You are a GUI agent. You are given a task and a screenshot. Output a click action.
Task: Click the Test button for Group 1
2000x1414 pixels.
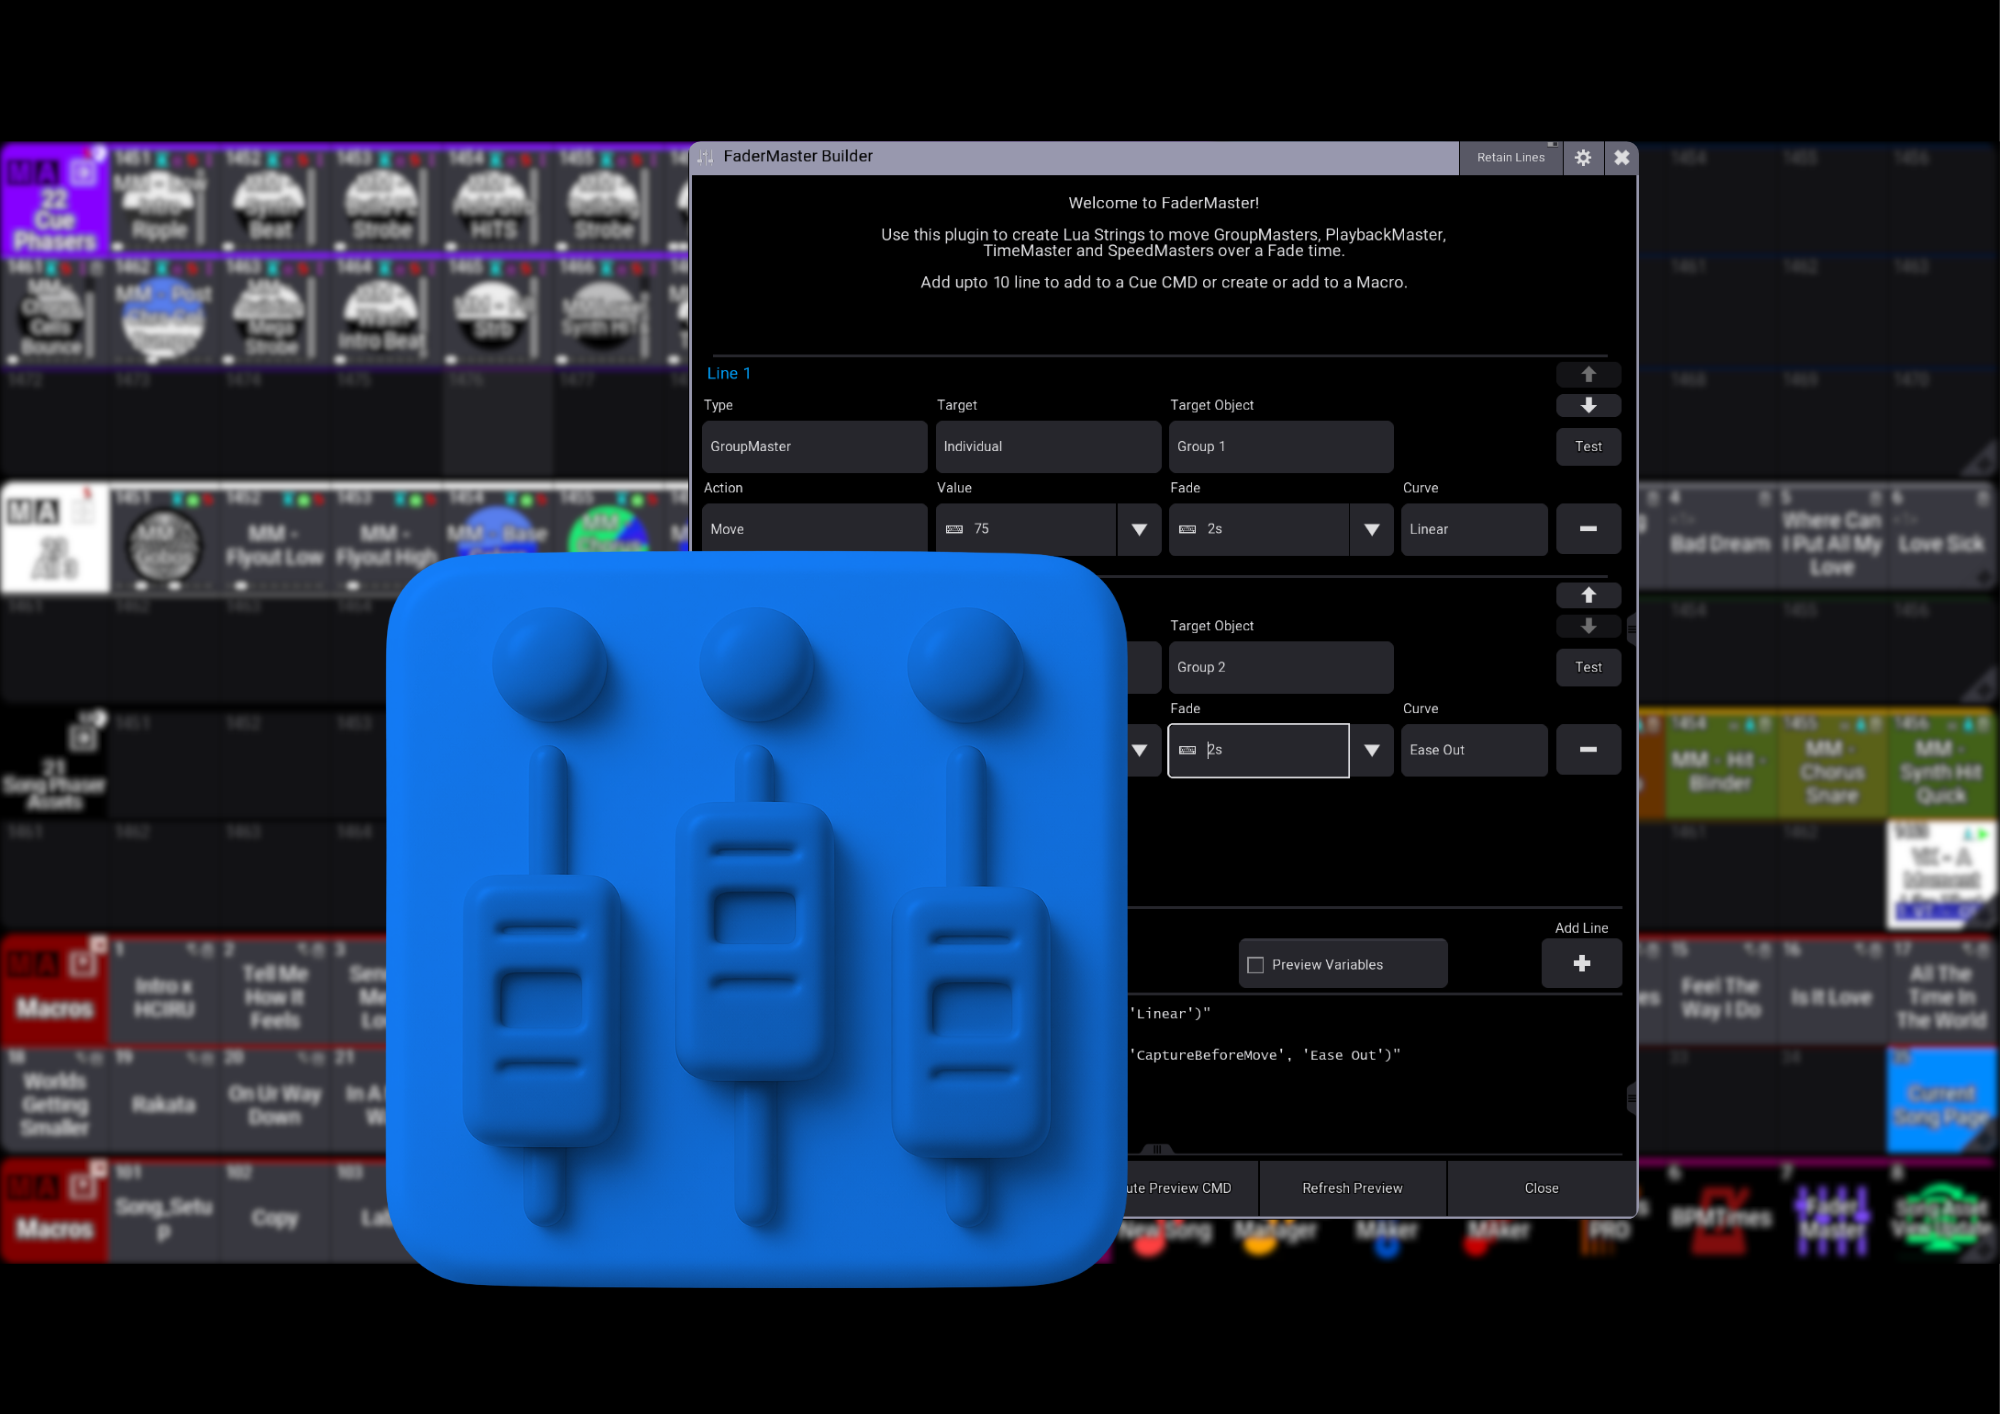(x=1588, y=447)
